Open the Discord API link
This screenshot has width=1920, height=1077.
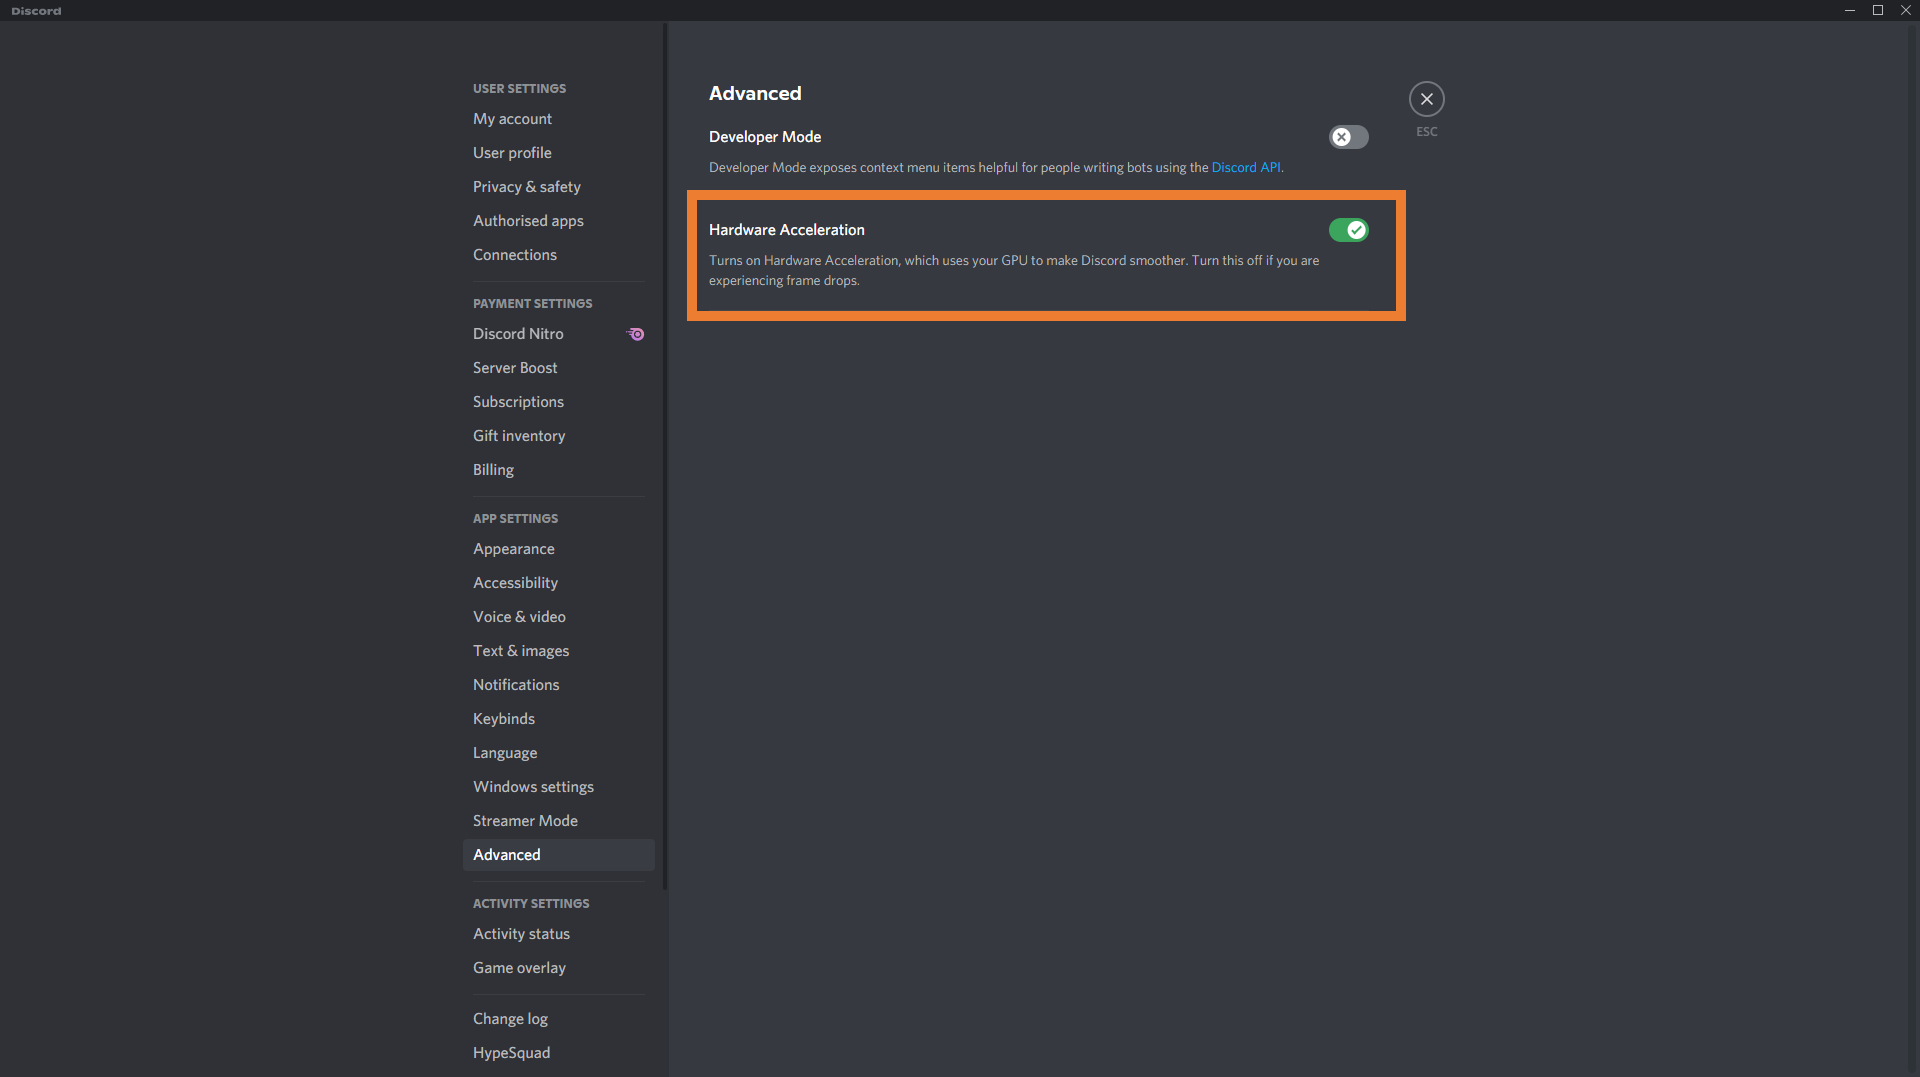point(1245,168)
